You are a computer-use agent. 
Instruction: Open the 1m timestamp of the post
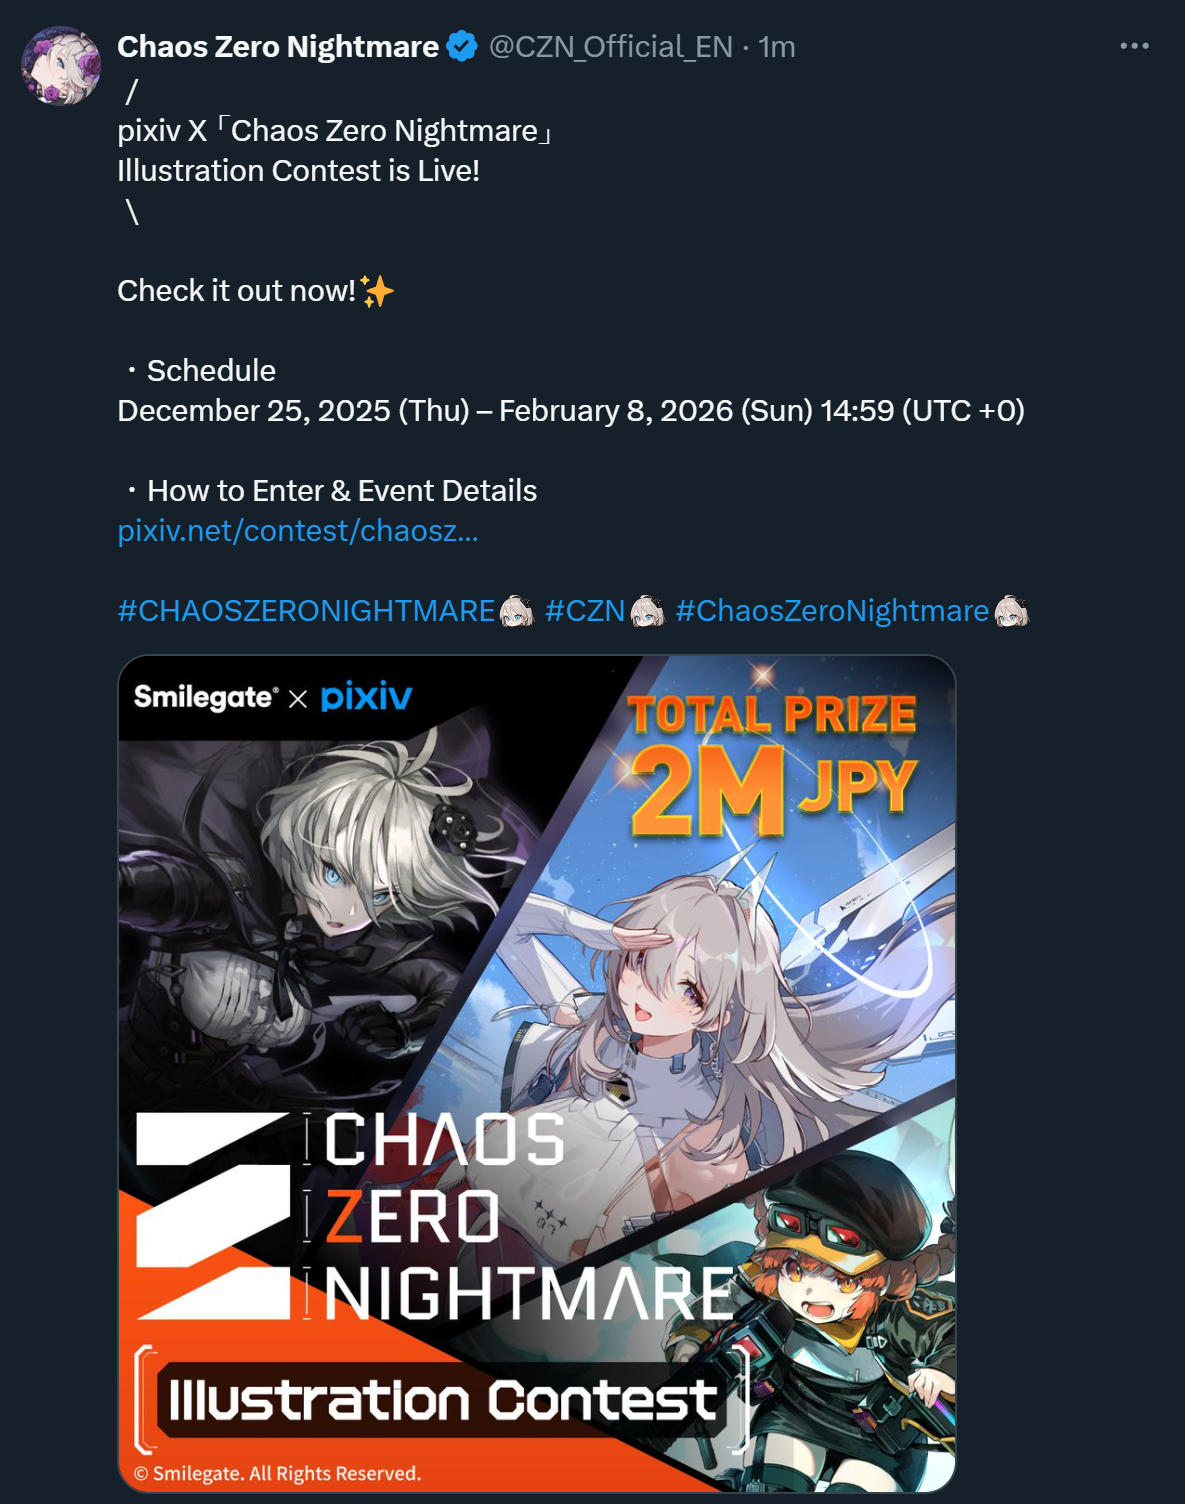(777, 46)
